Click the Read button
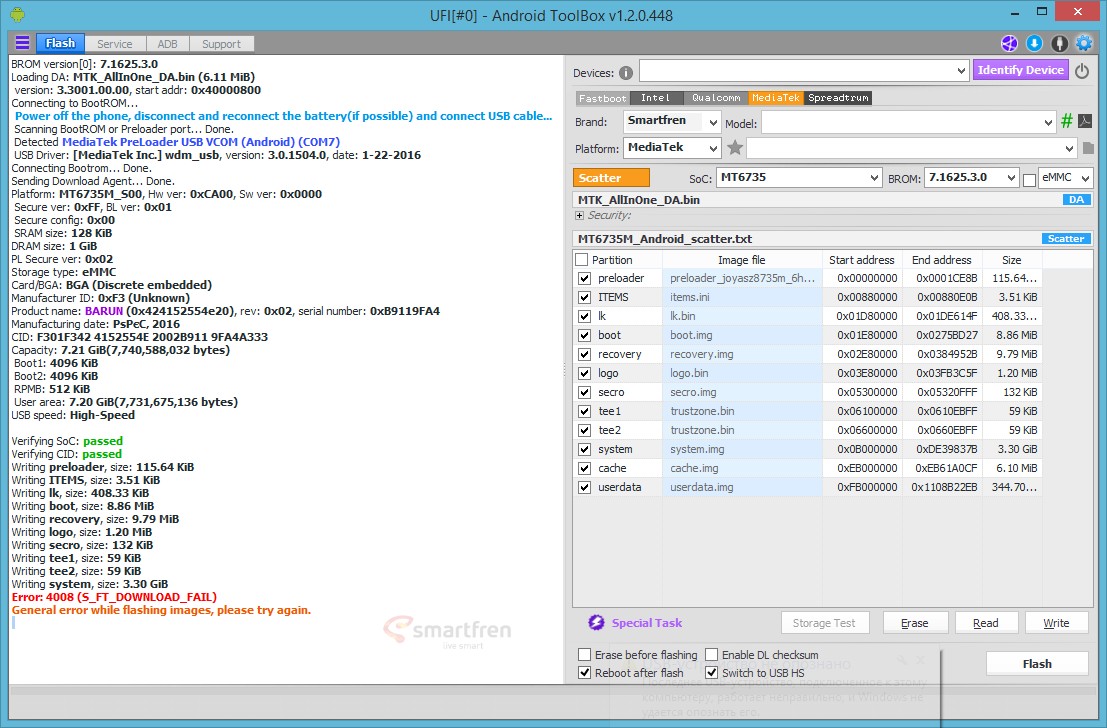Screen dimensions: 1107x728 [986, 623]
